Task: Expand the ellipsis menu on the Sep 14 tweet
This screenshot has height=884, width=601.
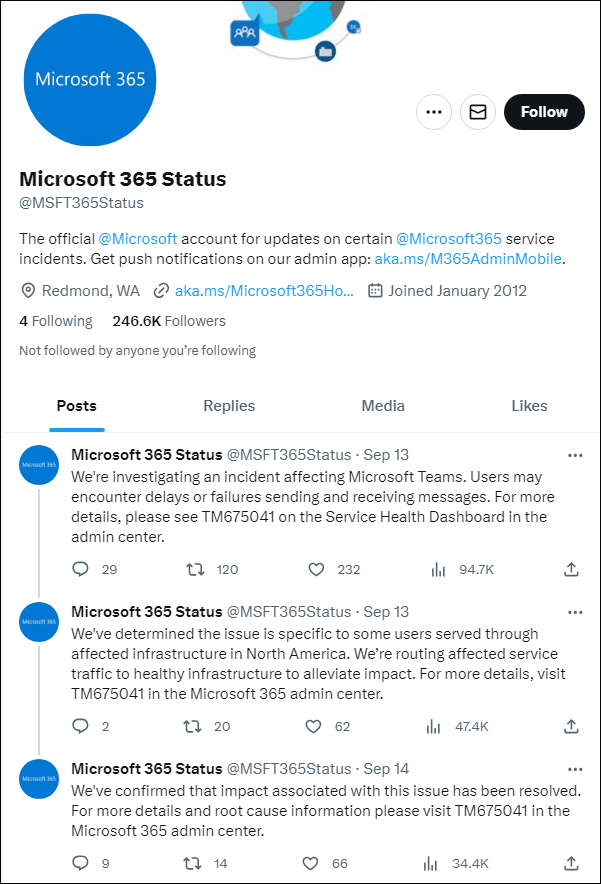Action: (575, 768)
